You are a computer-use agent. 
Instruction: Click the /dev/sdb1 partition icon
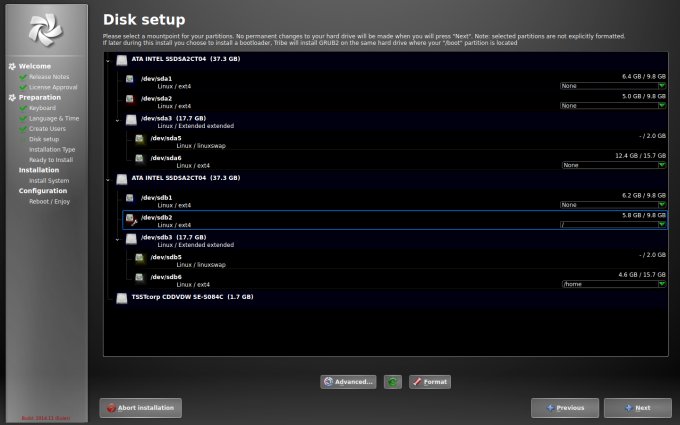pos(130,198)
